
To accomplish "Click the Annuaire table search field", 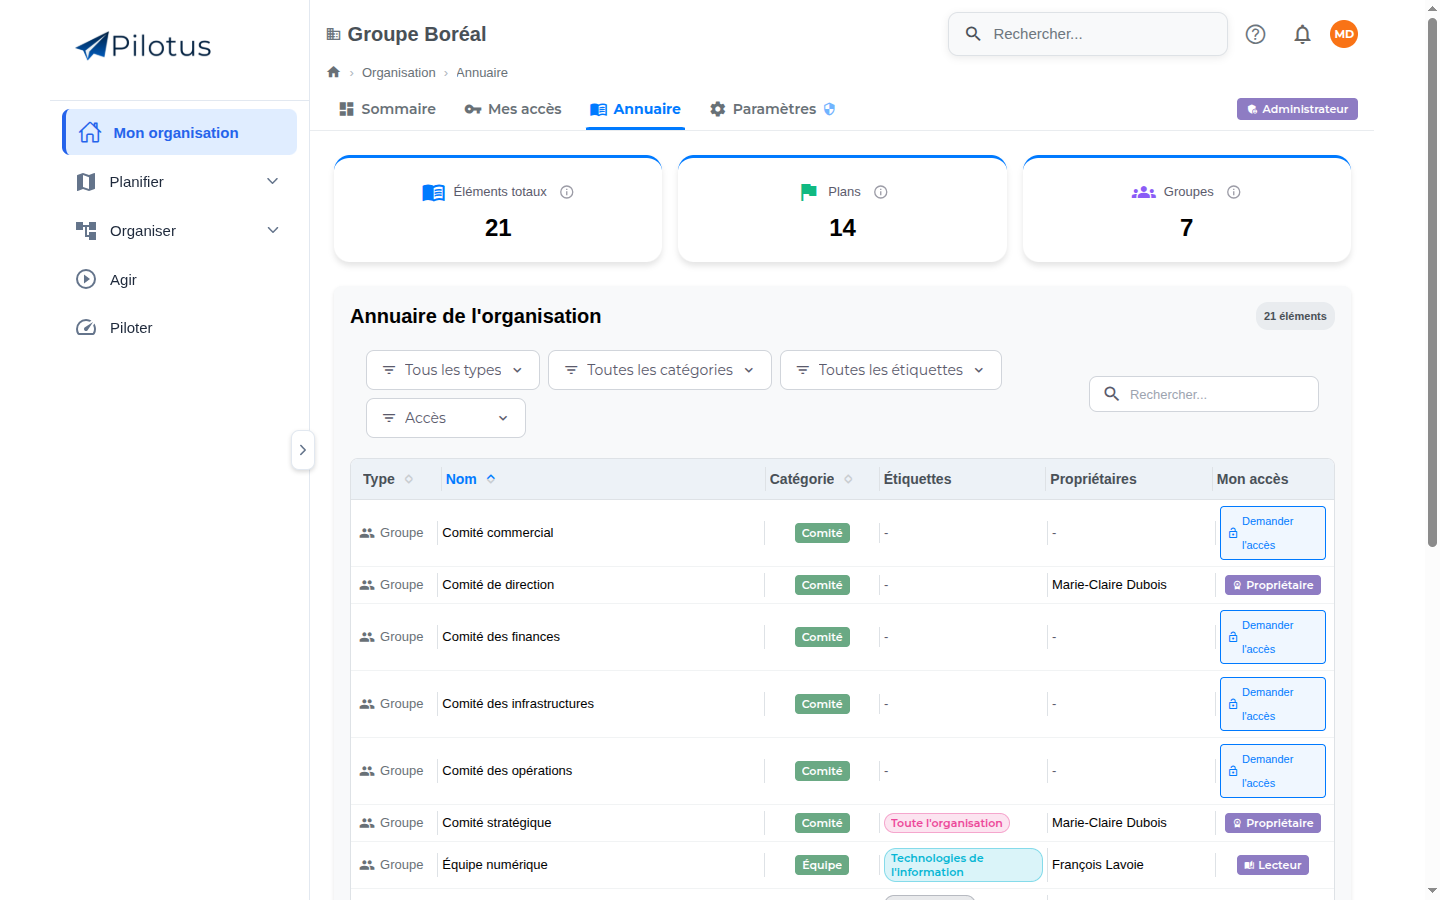I will click(x=1204, y=394).
